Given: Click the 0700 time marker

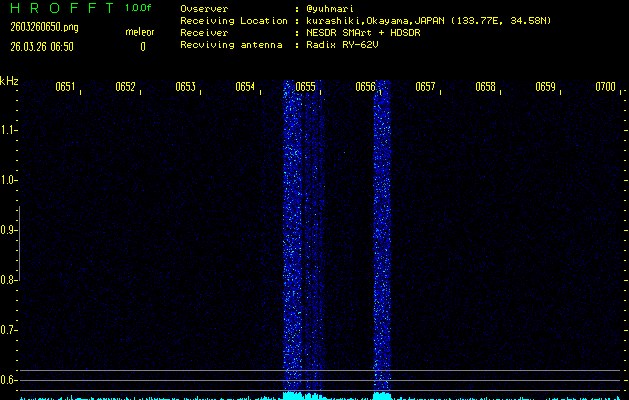Looking at the screenshot, I should coord(605,87).
